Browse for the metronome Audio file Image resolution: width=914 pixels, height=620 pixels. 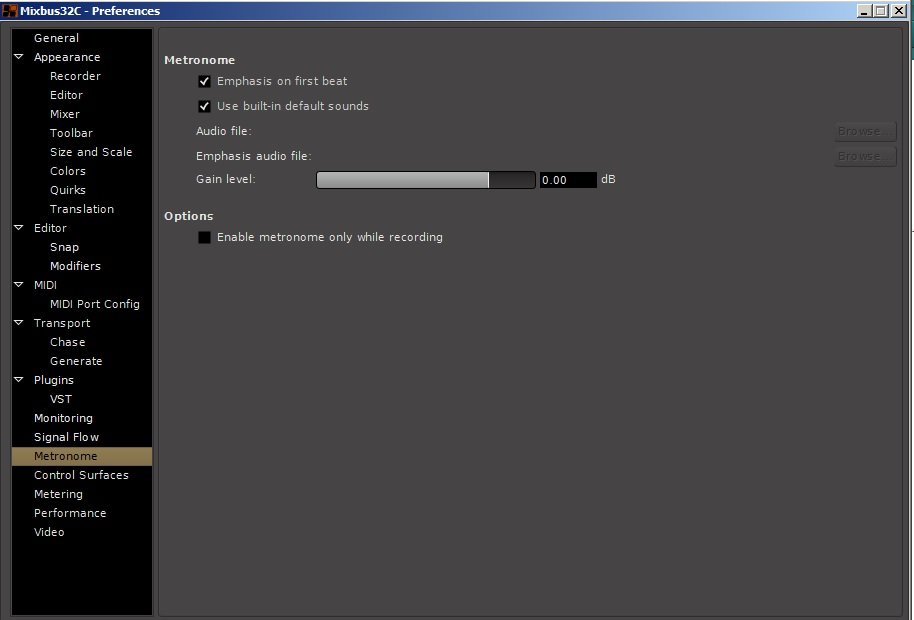[x=864, y=131]
